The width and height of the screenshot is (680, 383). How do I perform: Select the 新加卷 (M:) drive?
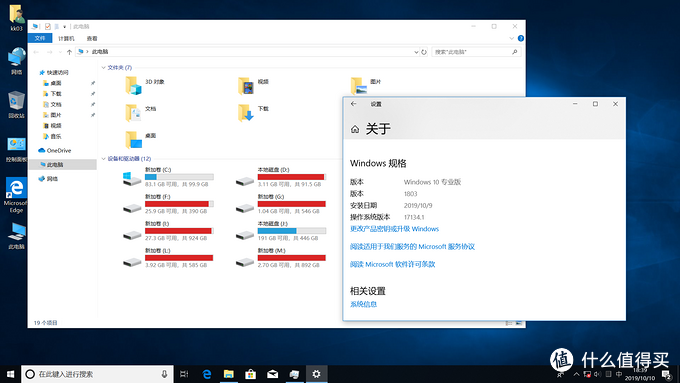point(281,258)
